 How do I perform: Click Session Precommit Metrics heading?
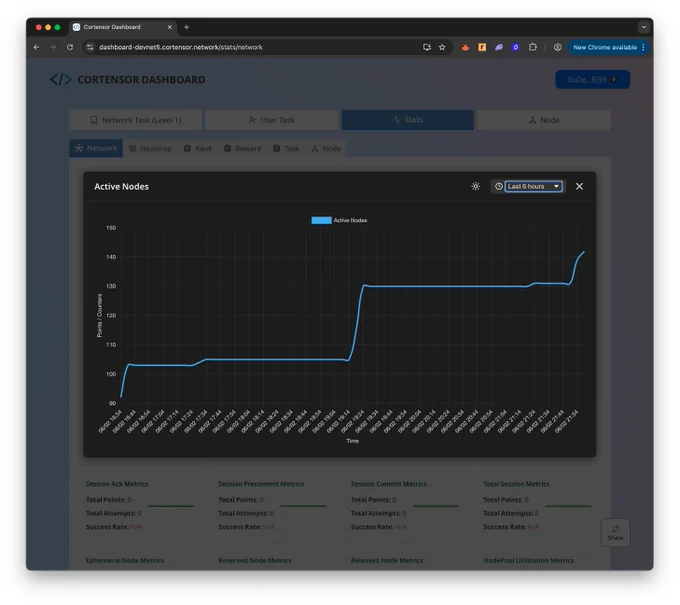point(261,484)
